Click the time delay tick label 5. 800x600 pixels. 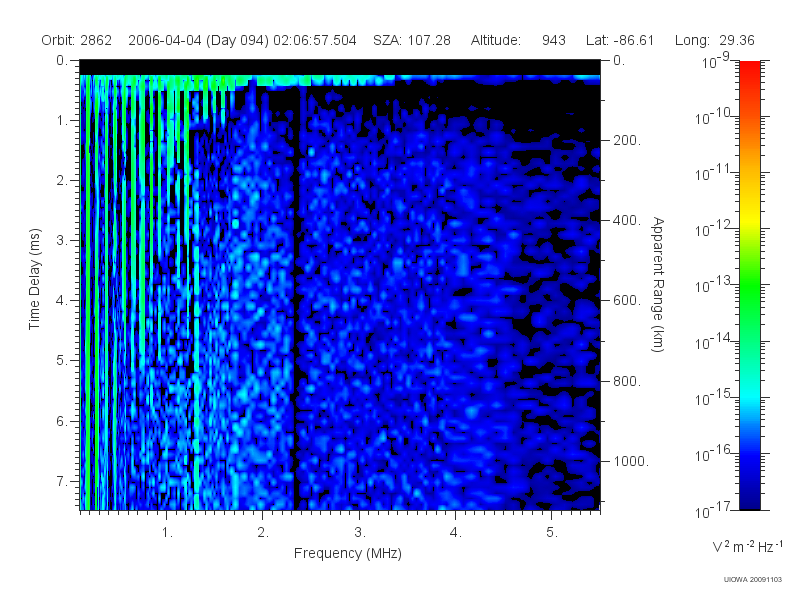[62, 360]
